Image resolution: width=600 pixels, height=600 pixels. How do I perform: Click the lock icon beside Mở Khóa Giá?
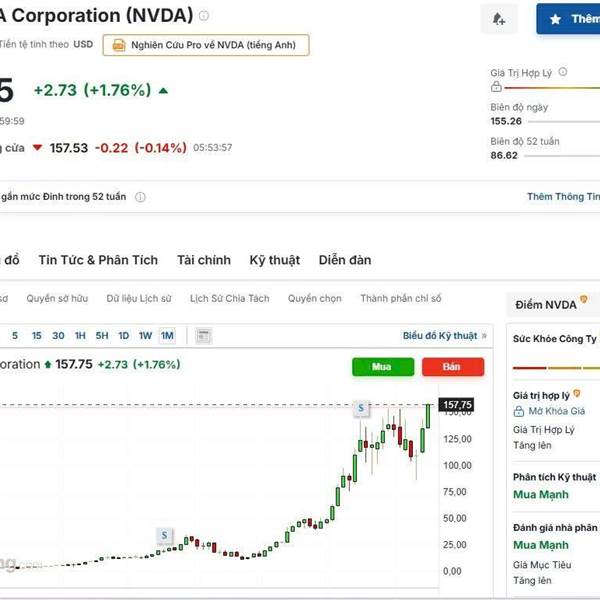[518, 411]
